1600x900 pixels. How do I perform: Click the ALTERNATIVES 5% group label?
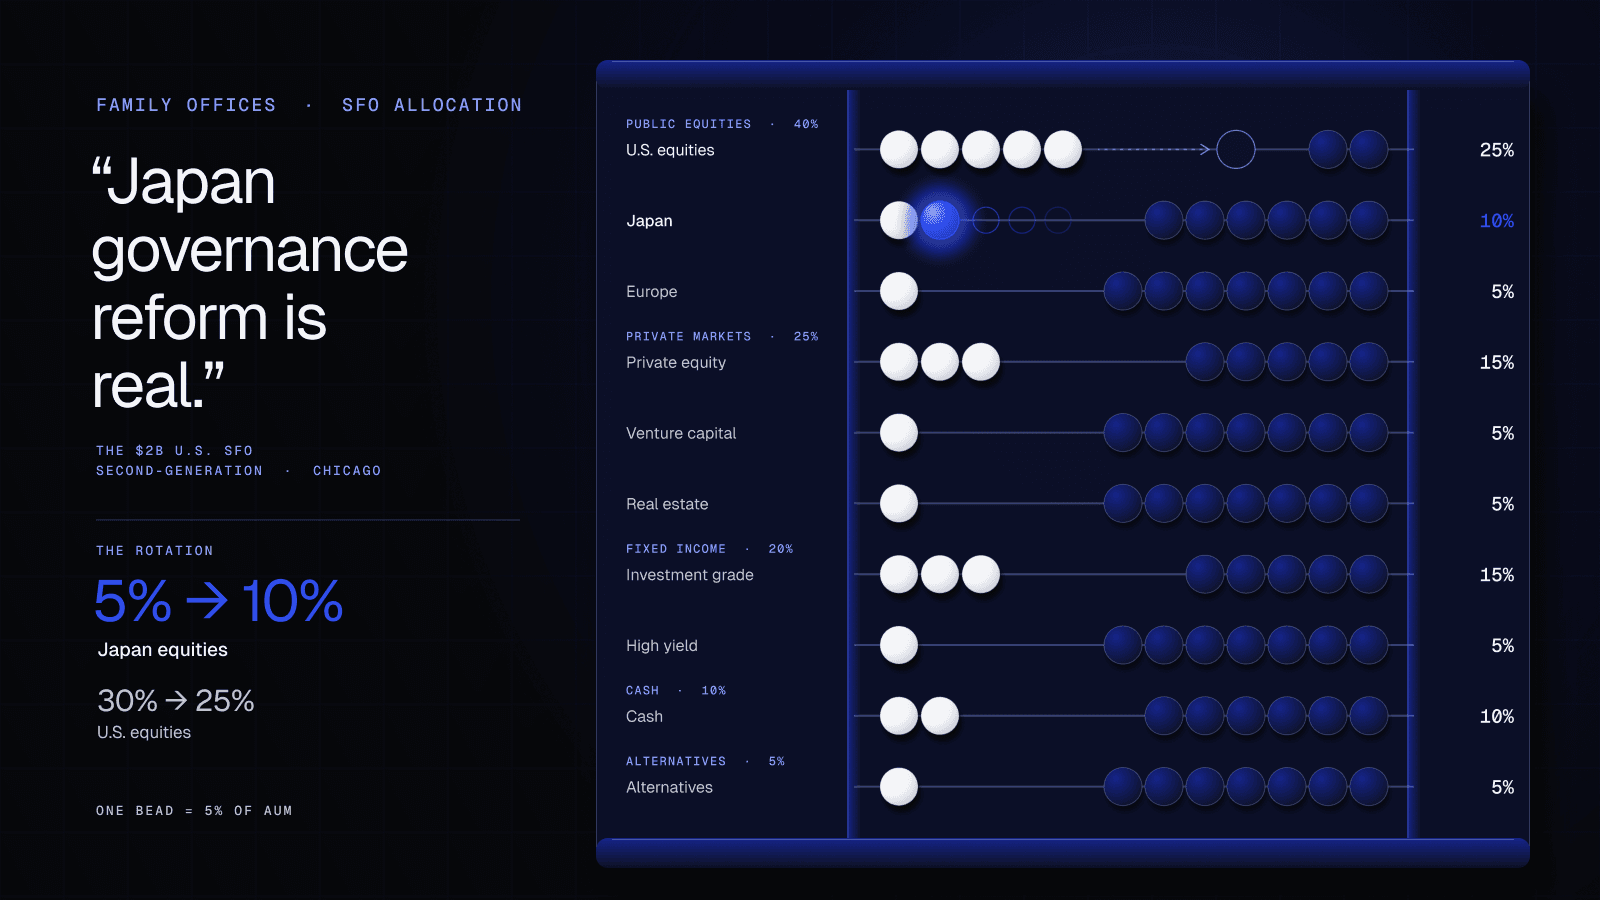(x=705, y=762)
